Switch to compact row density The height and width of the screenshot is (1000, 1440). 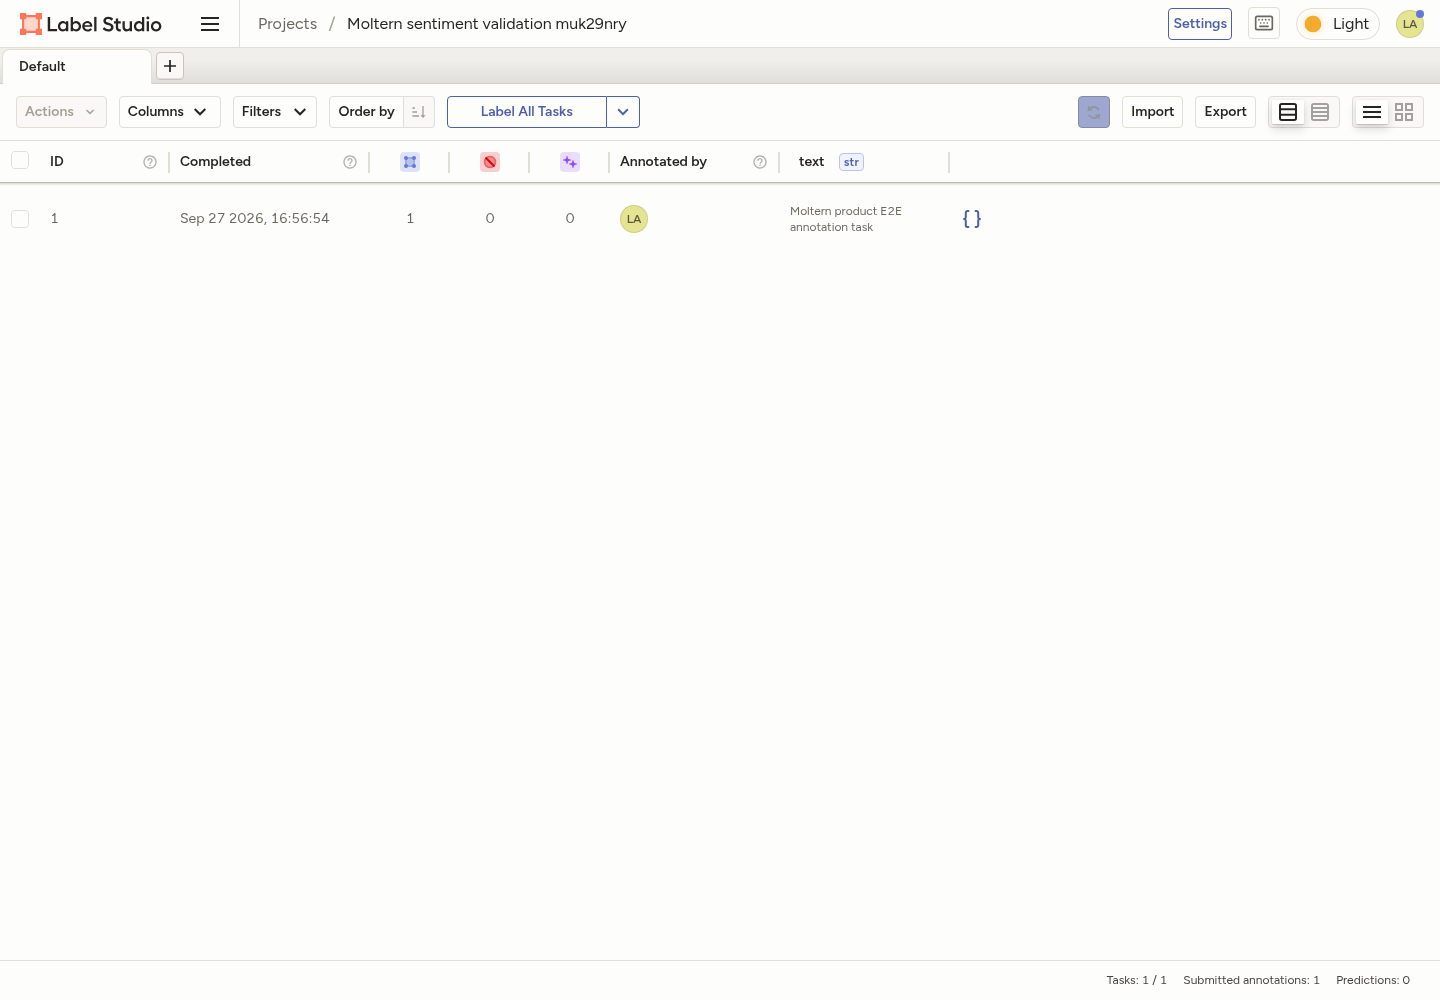point(1320,112)
